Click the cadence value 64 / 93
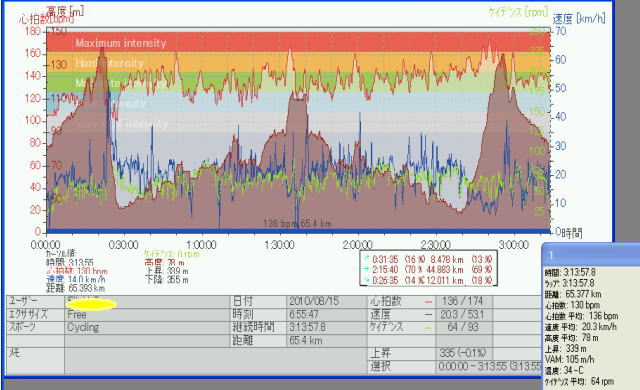This screenshot has width=640, height=390. pos(463,327)
